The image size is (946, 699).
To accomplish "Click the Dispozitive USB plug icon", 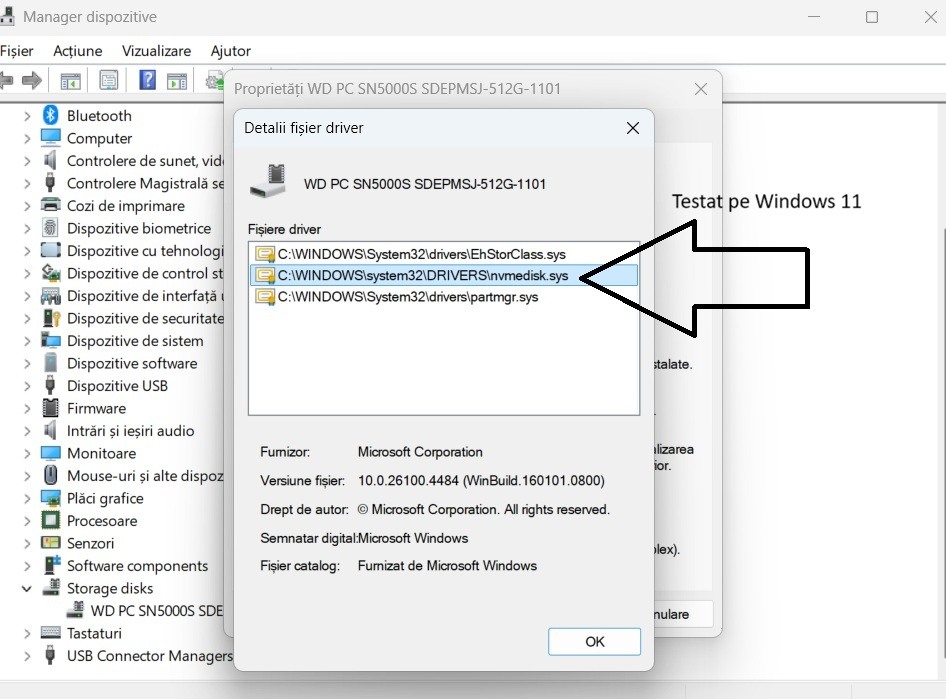I will [51, 385].
